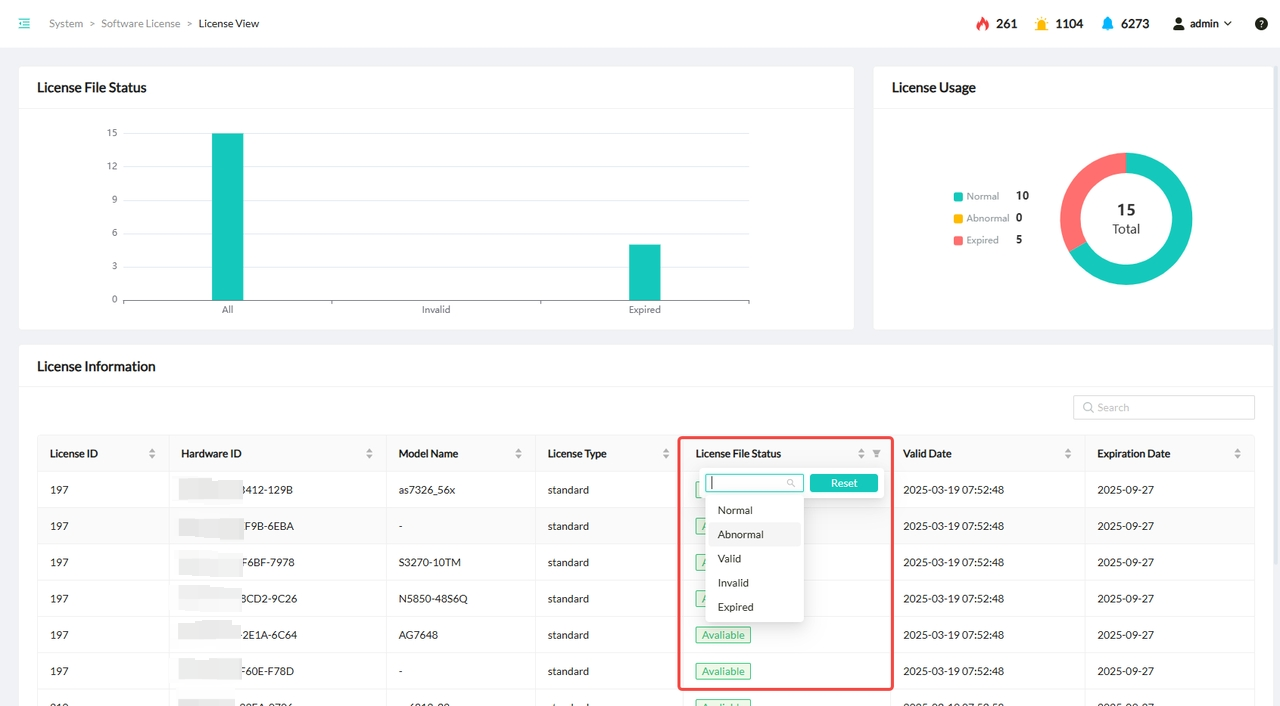The image size is (1280, 706).
Task: Select Invalid from the status filter list
Action: pyautogui.click(x=733, y=583)
